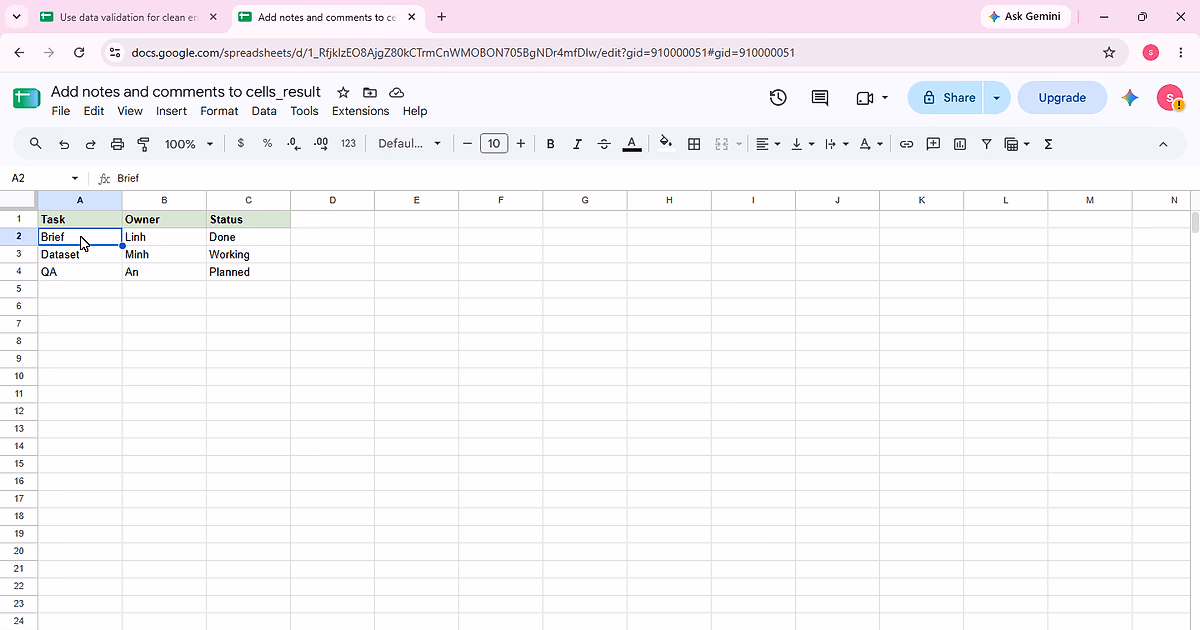Viewport: 1200px width, 630px height.
Task: Open version history clock icon
Action: coord(778,98)
